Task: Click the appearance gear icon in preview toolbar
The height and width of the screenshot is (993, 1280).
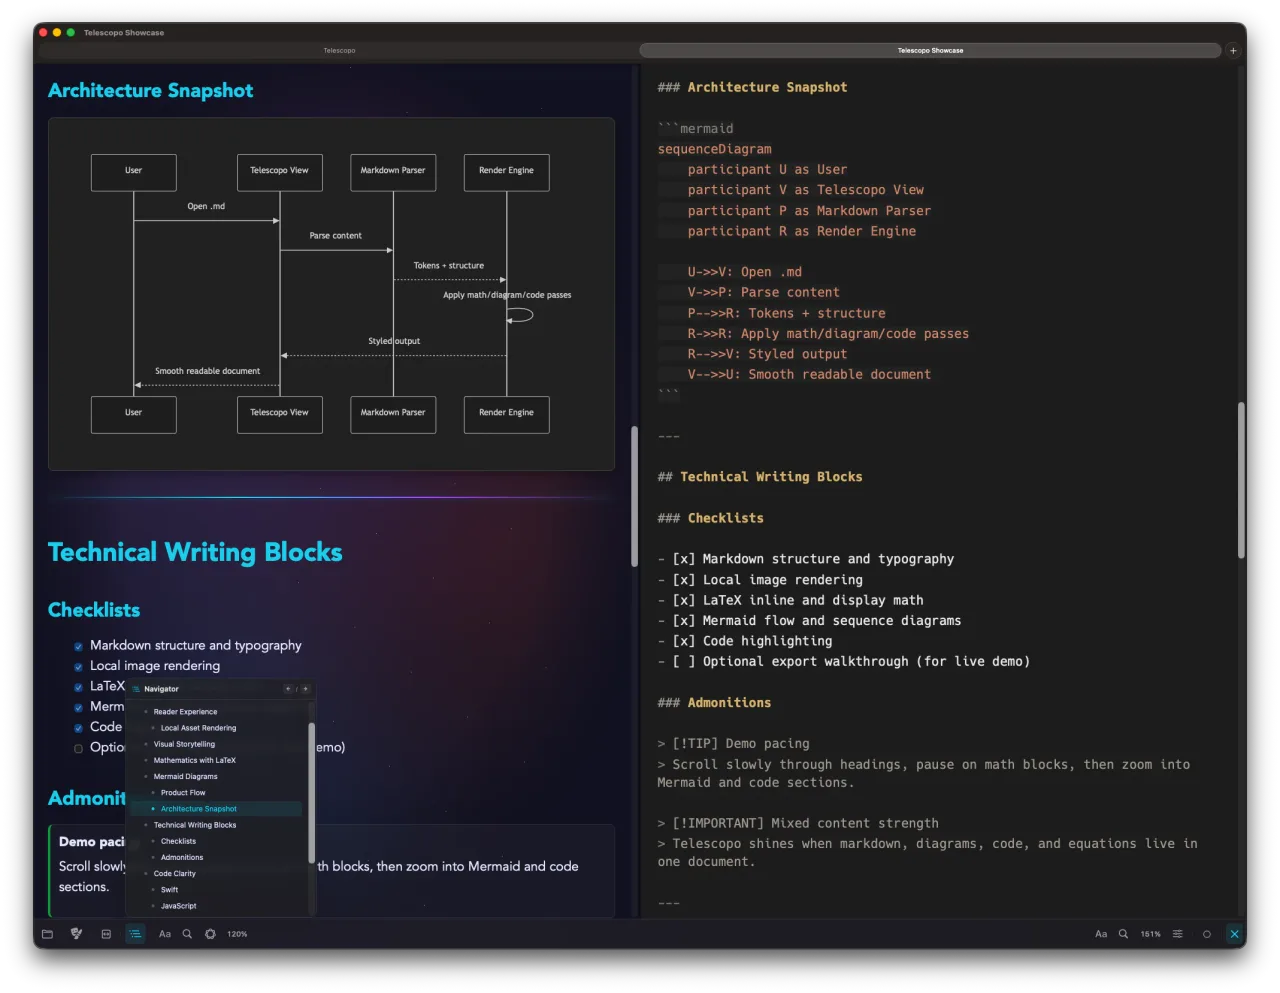Action: click(210, 934)
